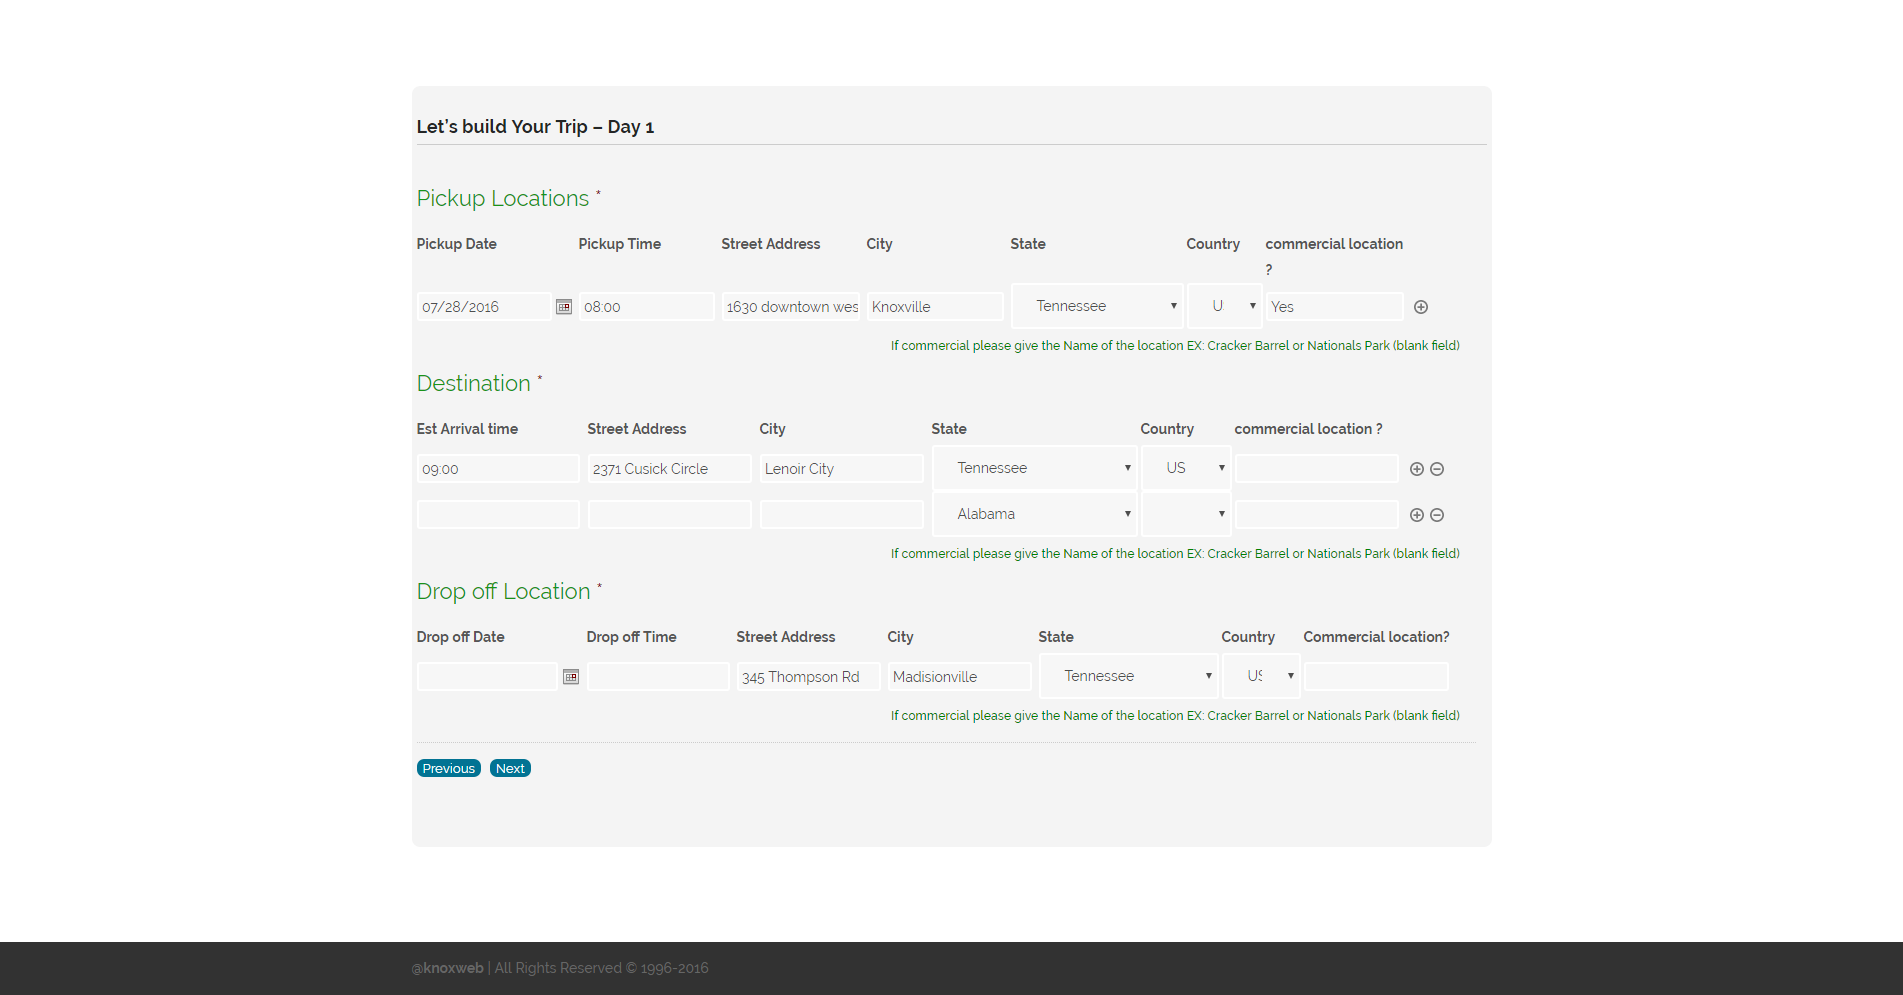Focus empty arrival time in Alabama row
This screenshot has height=995, width=1903.
pyautogui.click(x=498, y=515)
